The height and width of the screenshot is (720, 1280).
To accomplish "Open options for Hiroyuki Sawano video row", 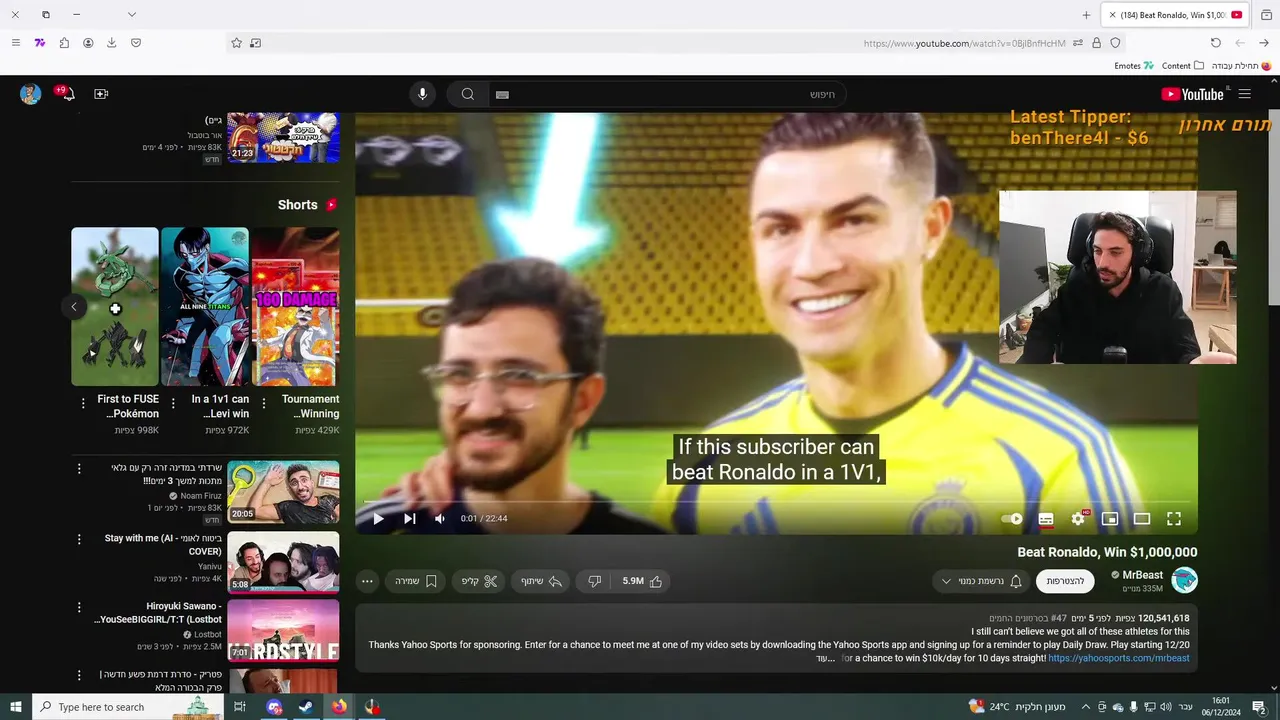I will 79,607.
